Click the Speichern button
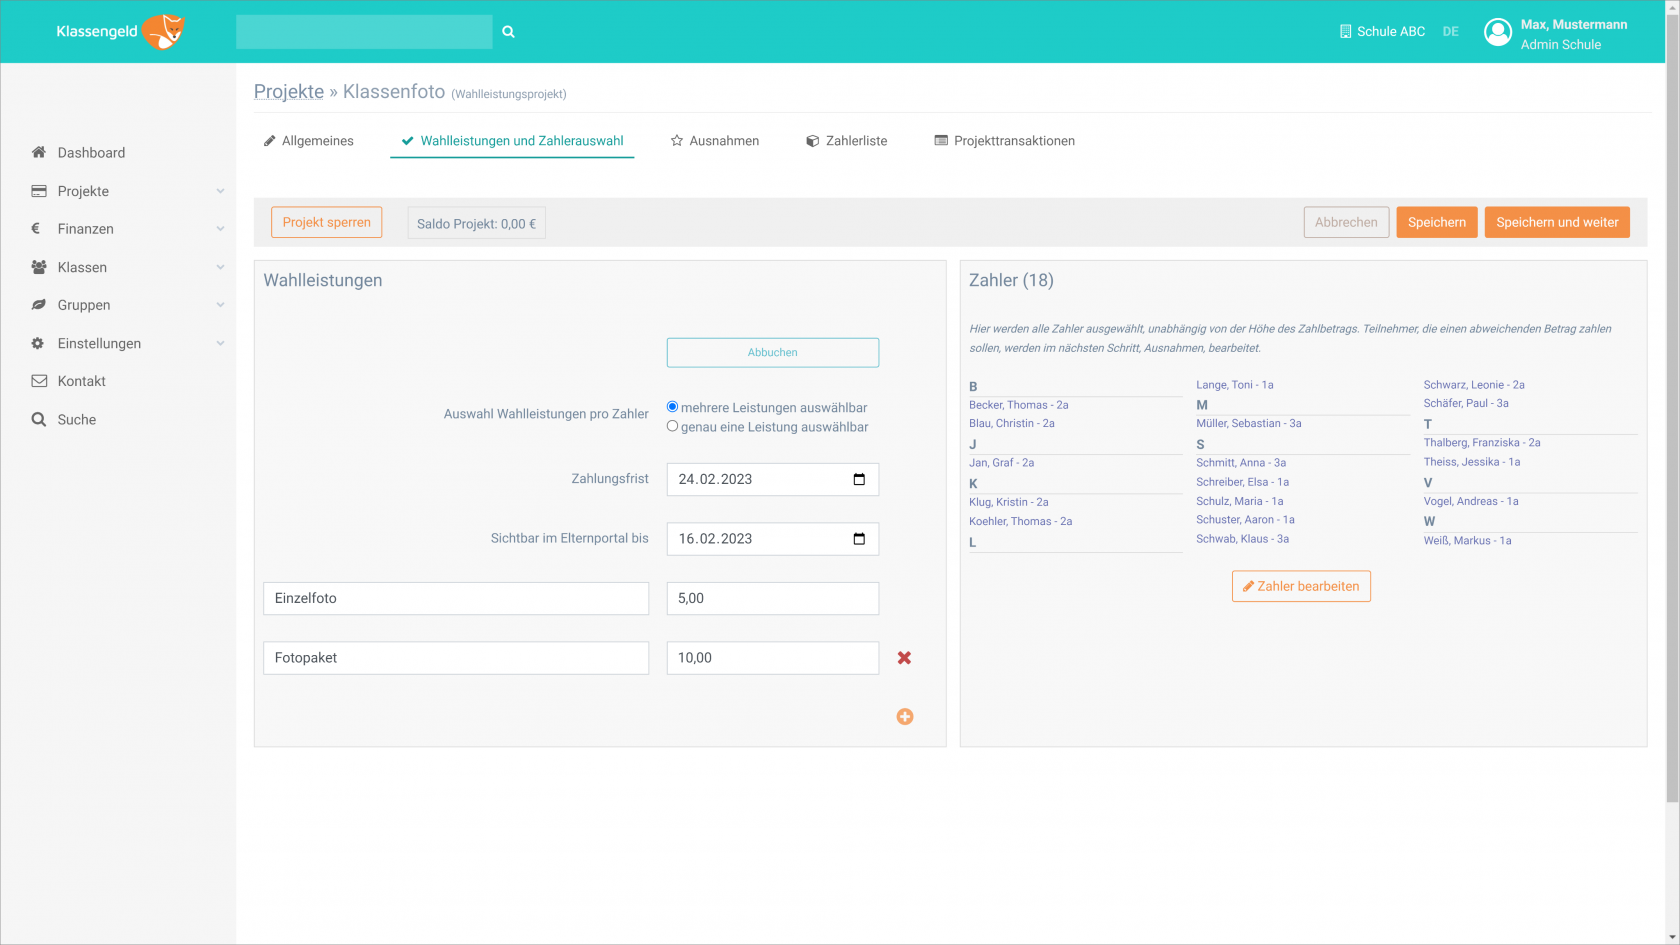 click(1437, 222)
